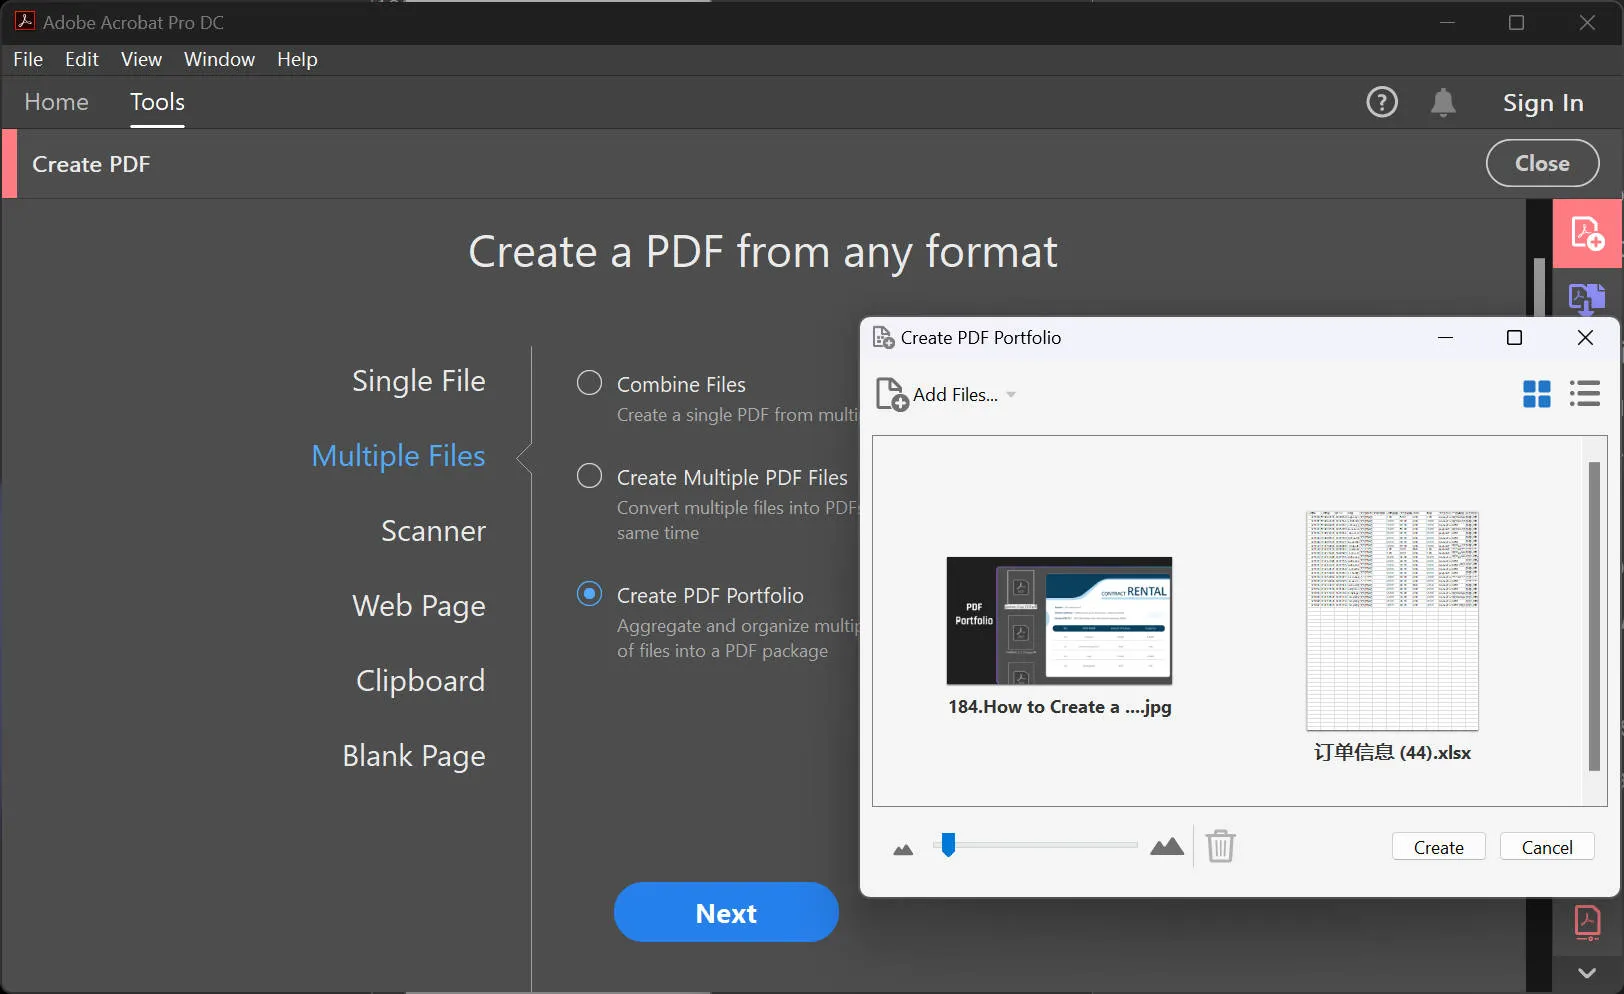Image resolution: width=1624 pixels, height=994 pixels.
Task: Click the 184.How to Create a ....jpg file name
Action: 1060,707
